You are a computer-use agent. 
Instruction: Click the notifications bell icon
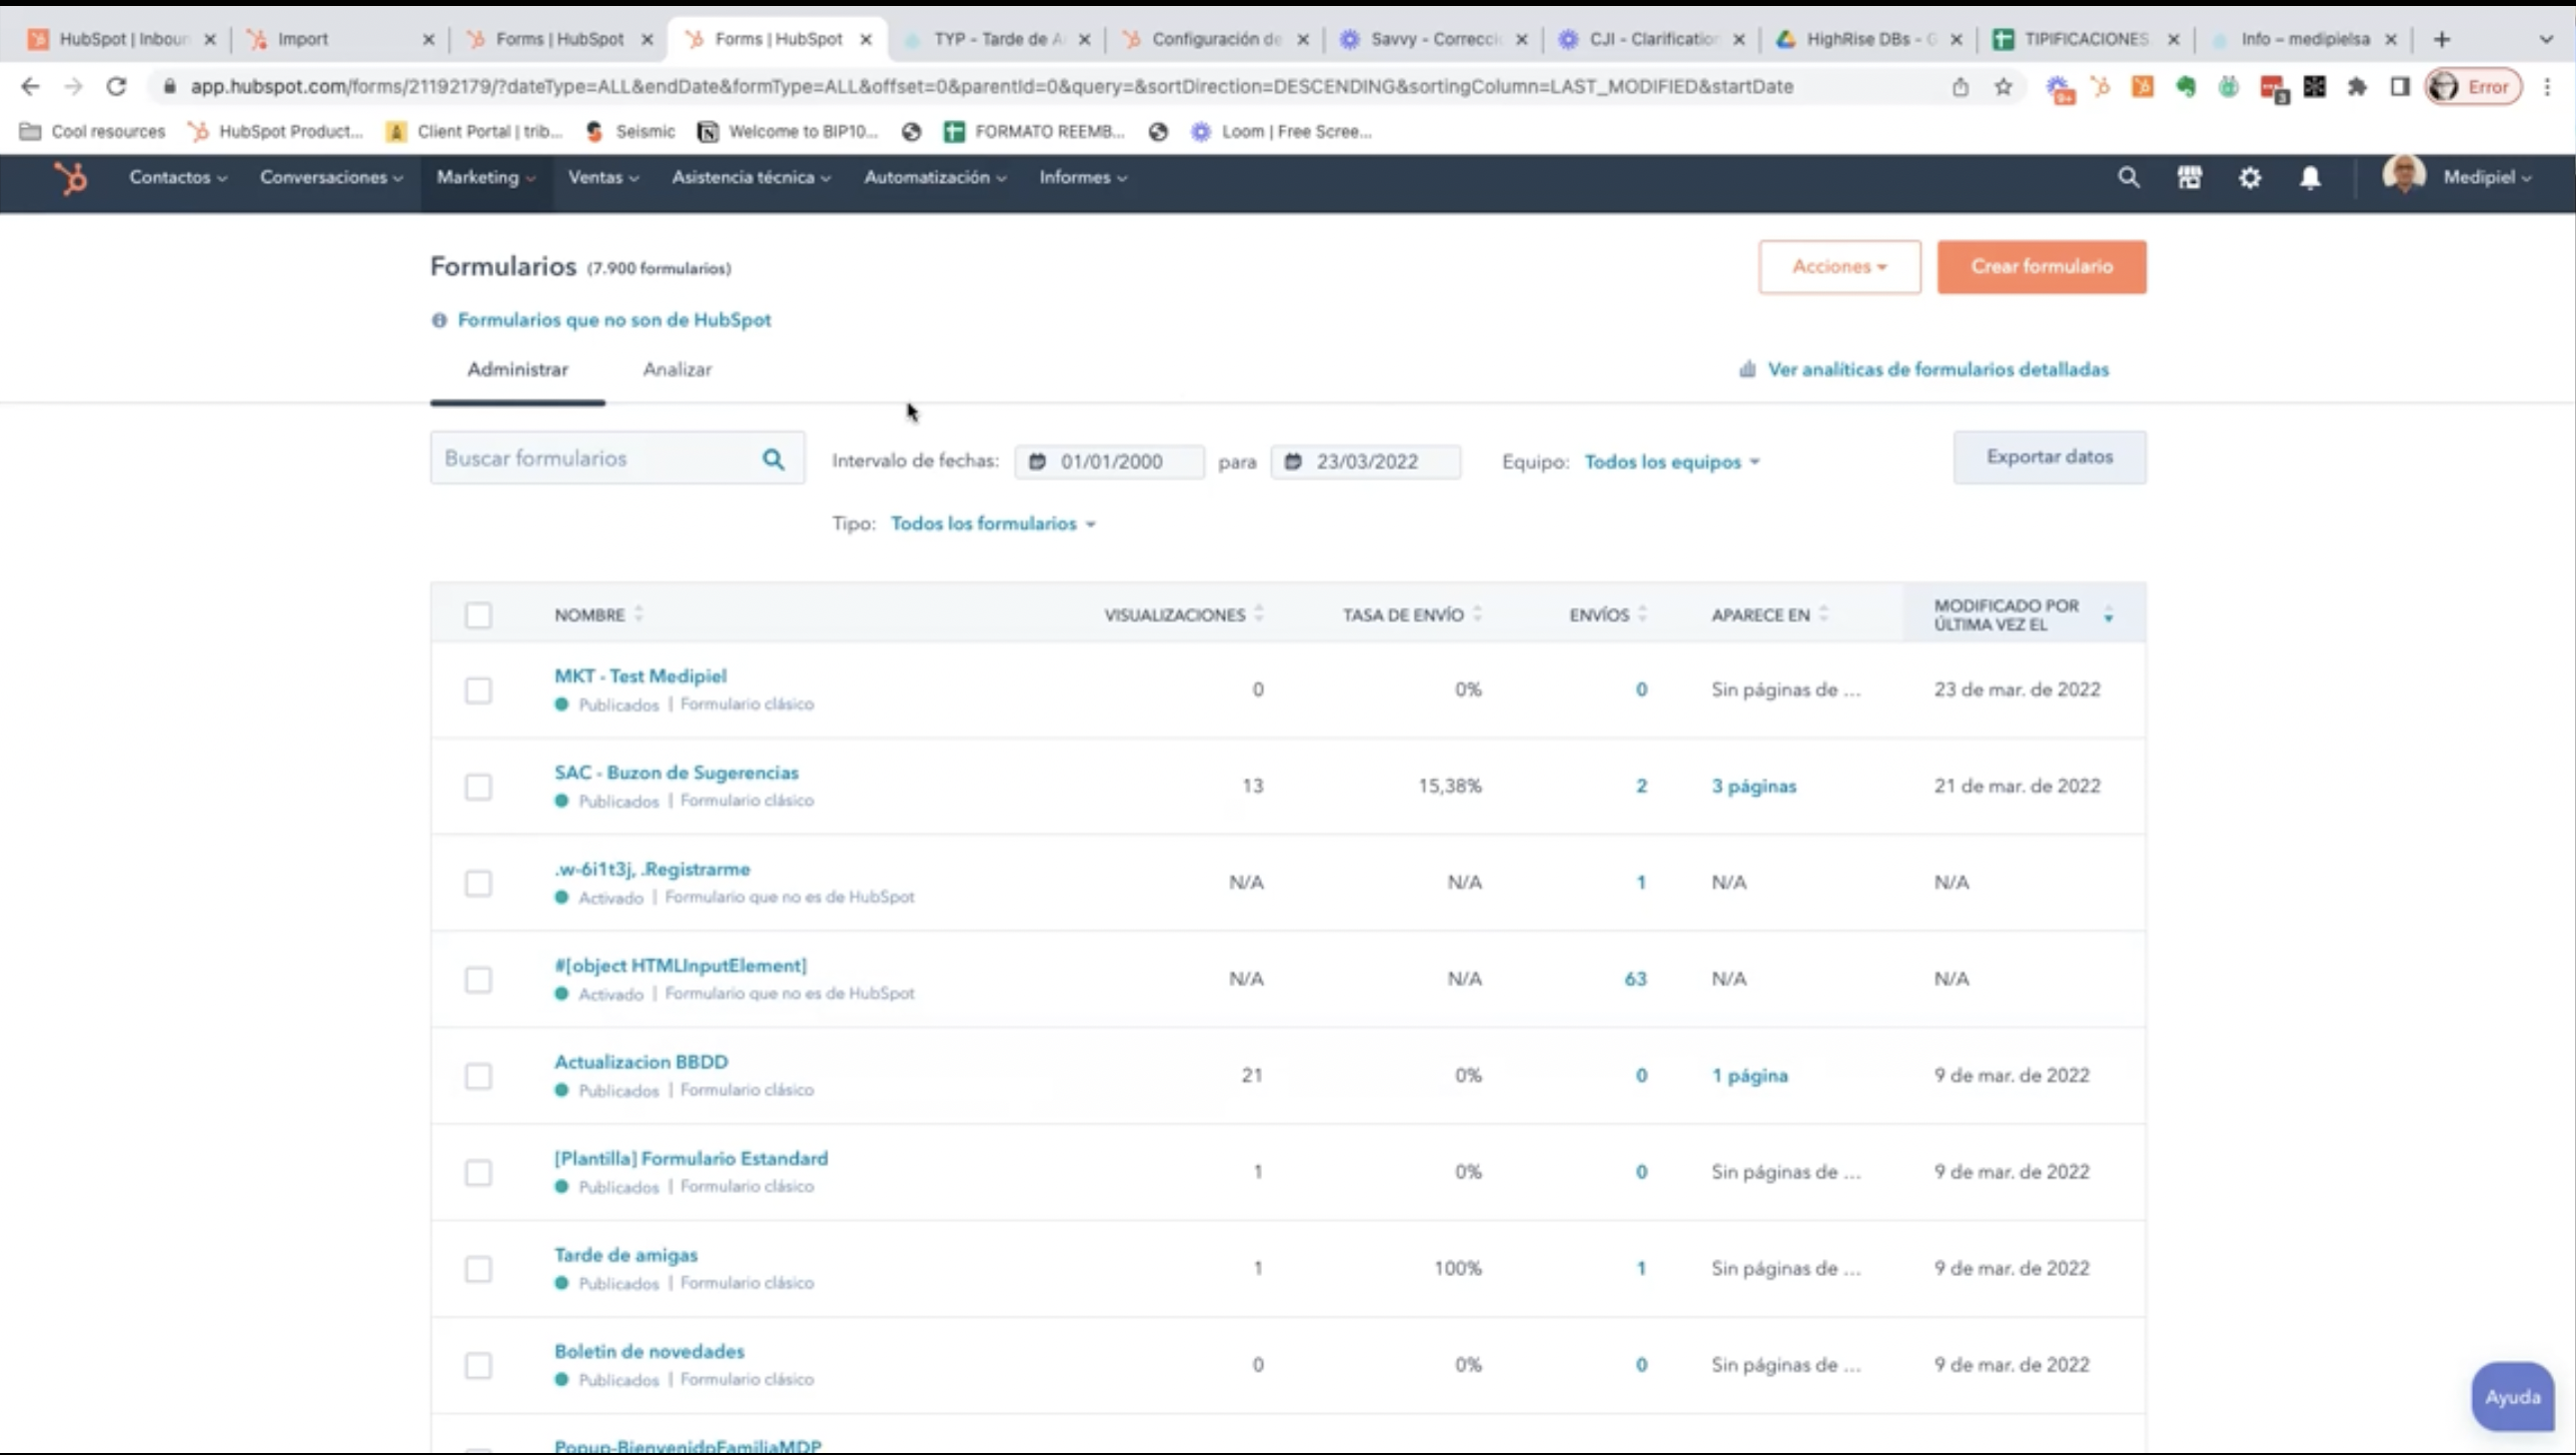pyautogui.click(x=2309, y=178)
